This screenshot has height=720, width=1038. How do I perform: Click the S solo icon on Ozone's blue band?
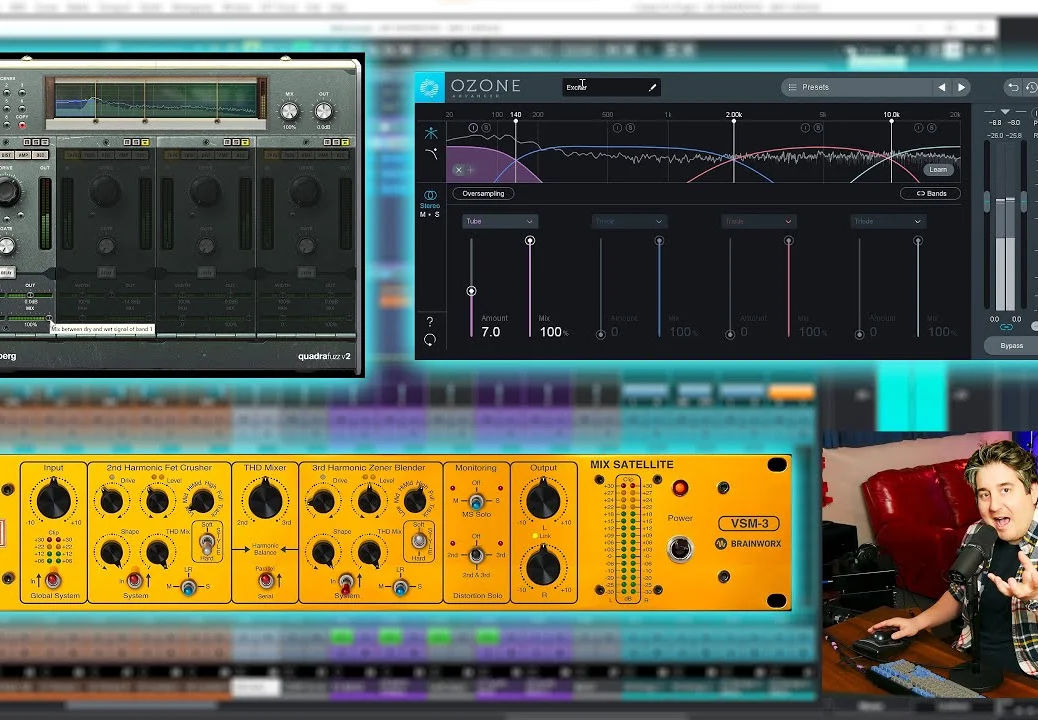(630, 128)
